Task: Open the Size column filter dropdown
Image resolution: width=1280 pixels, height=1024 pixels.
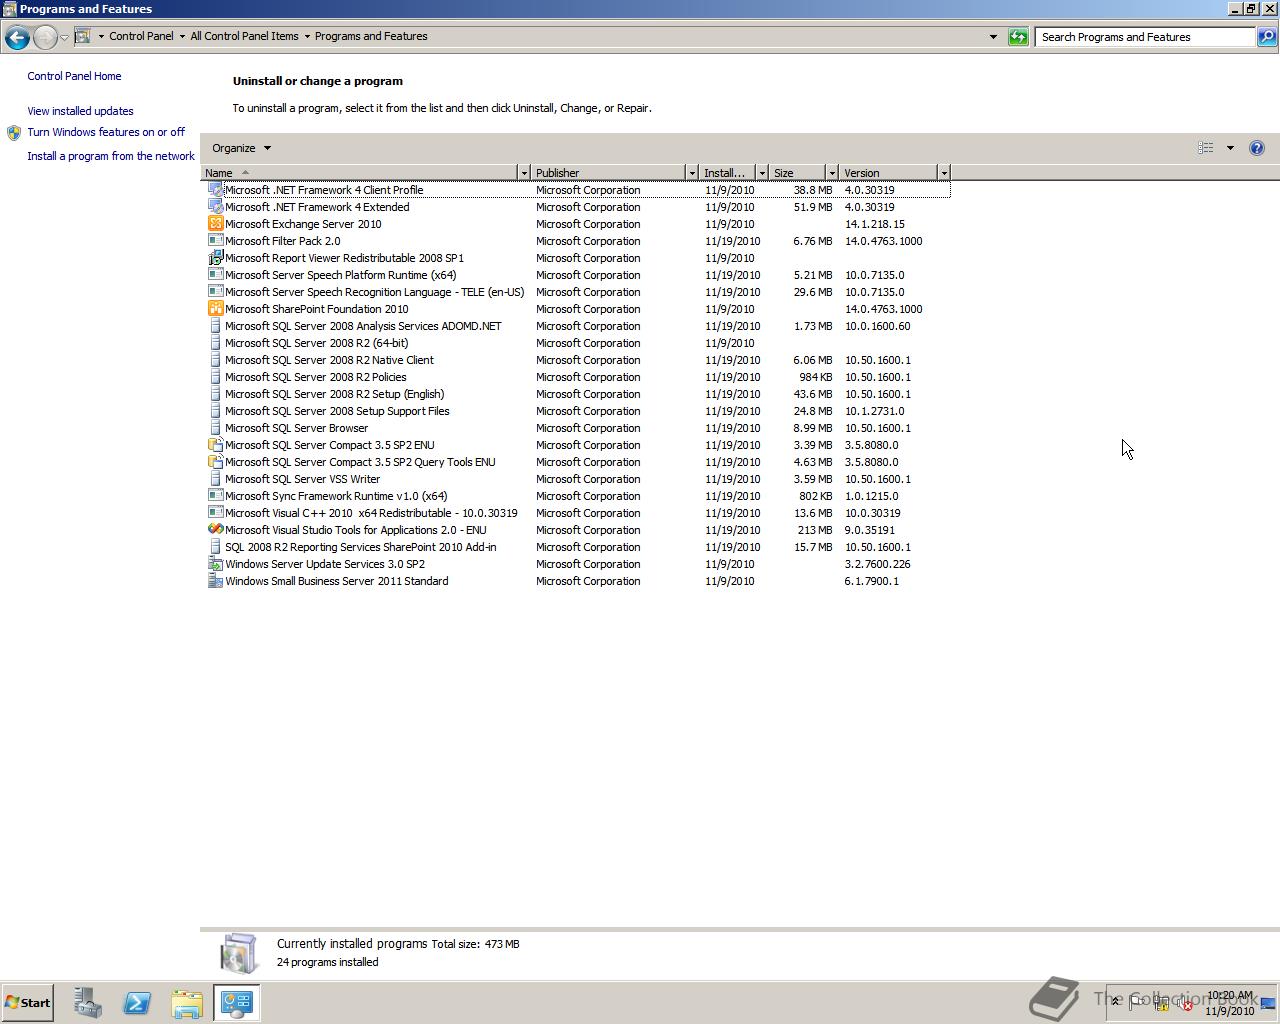Action: (x=831, y=173)
